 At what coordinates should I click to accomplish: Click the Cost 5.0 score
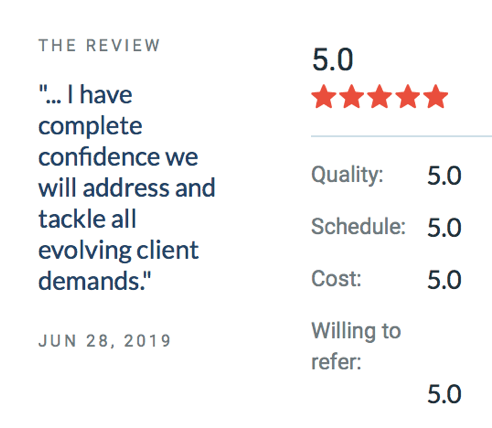444,280
